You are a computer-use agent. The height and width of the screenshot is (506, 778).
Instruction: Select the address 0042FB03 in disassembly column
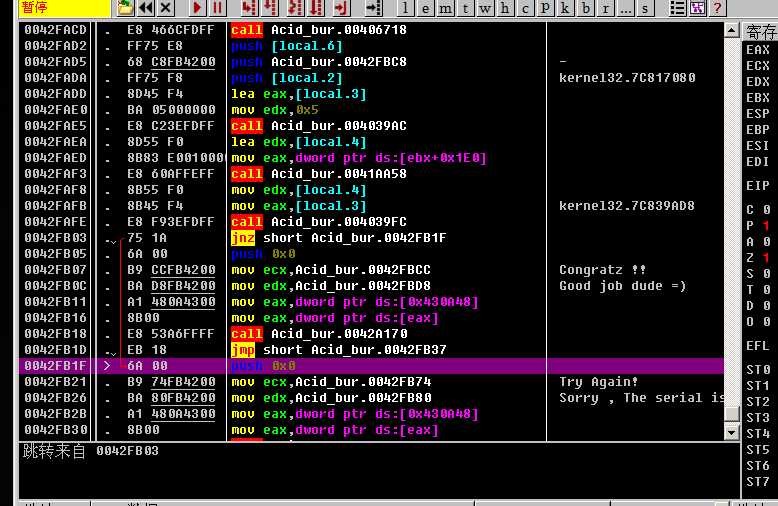(56, 238)
